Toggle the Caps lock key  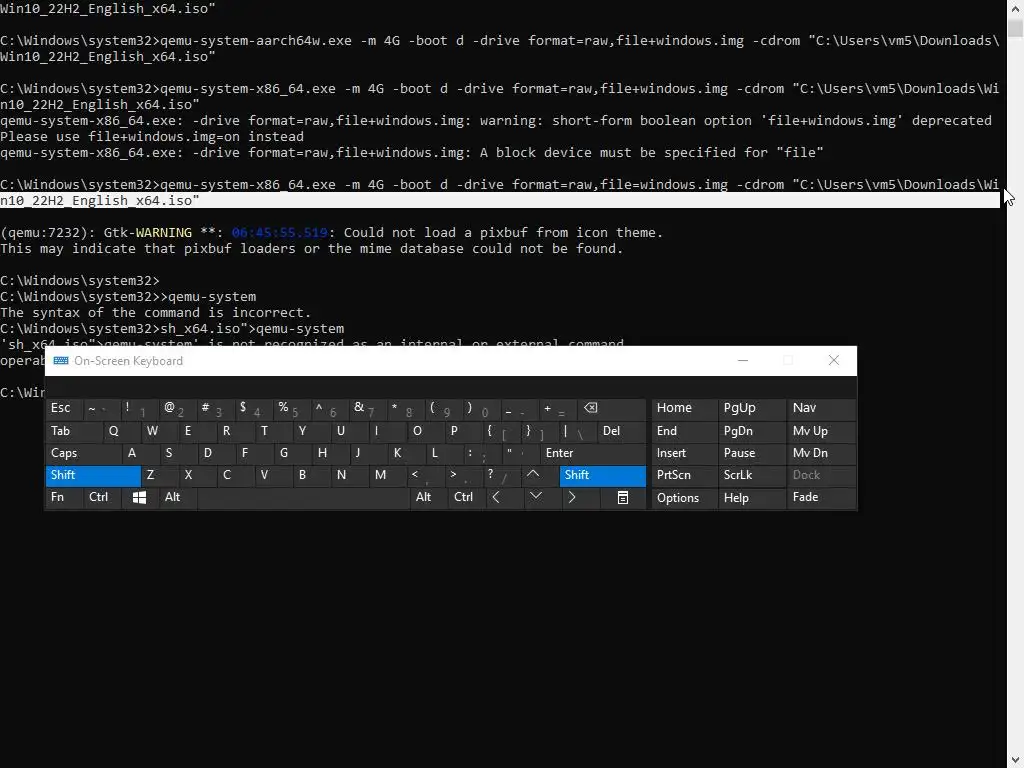click(x=83, y=453)
